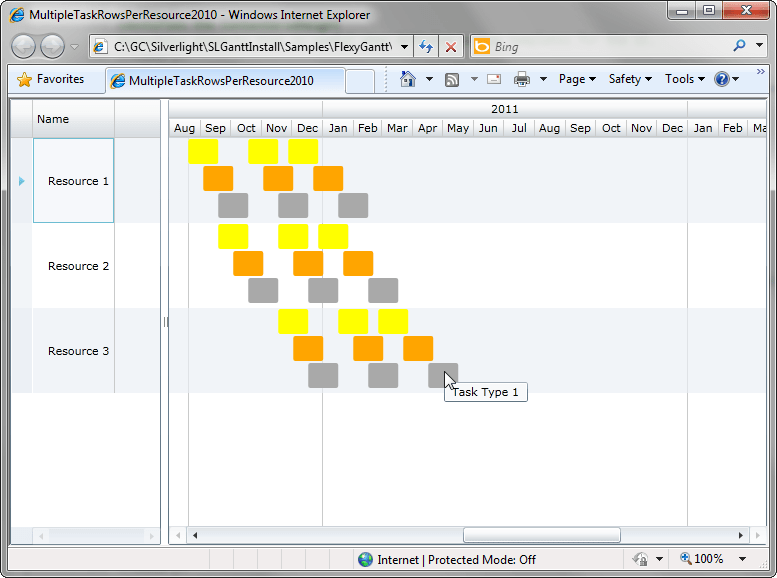Image resolution: width=777 pixels, height=578 pixels.
Task: Click the RSS feeds icon
Action: click(451, 79)
